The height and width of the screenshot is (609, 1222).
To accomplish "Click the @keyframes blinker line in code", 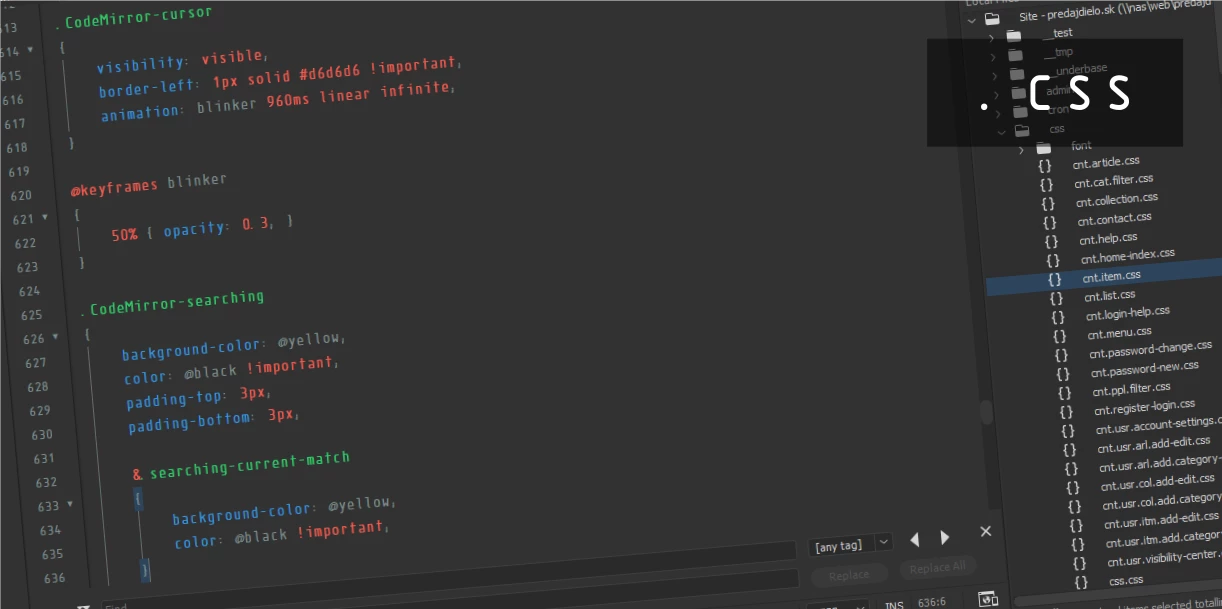I will [148, 184].
